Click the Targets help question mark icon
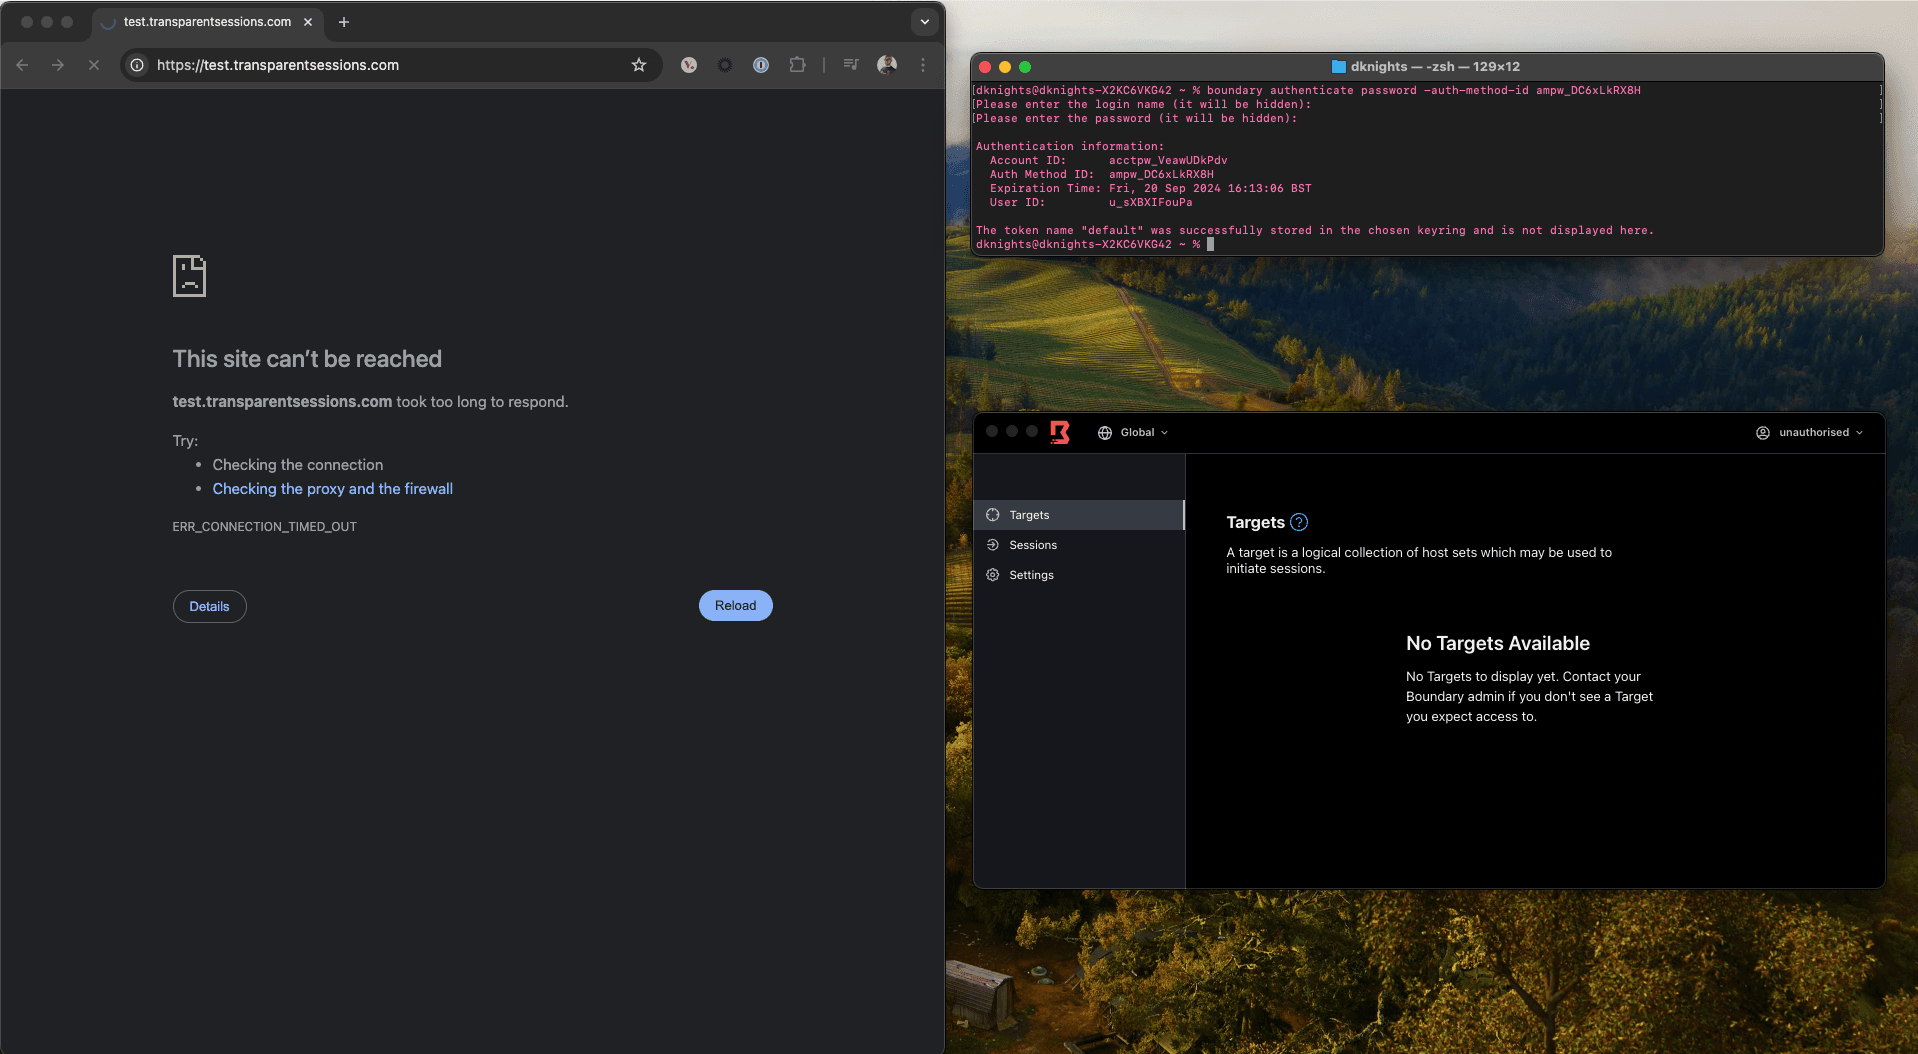Image resolution: width=1918 pixels, height=1054 pixels. coord(1299,522)
